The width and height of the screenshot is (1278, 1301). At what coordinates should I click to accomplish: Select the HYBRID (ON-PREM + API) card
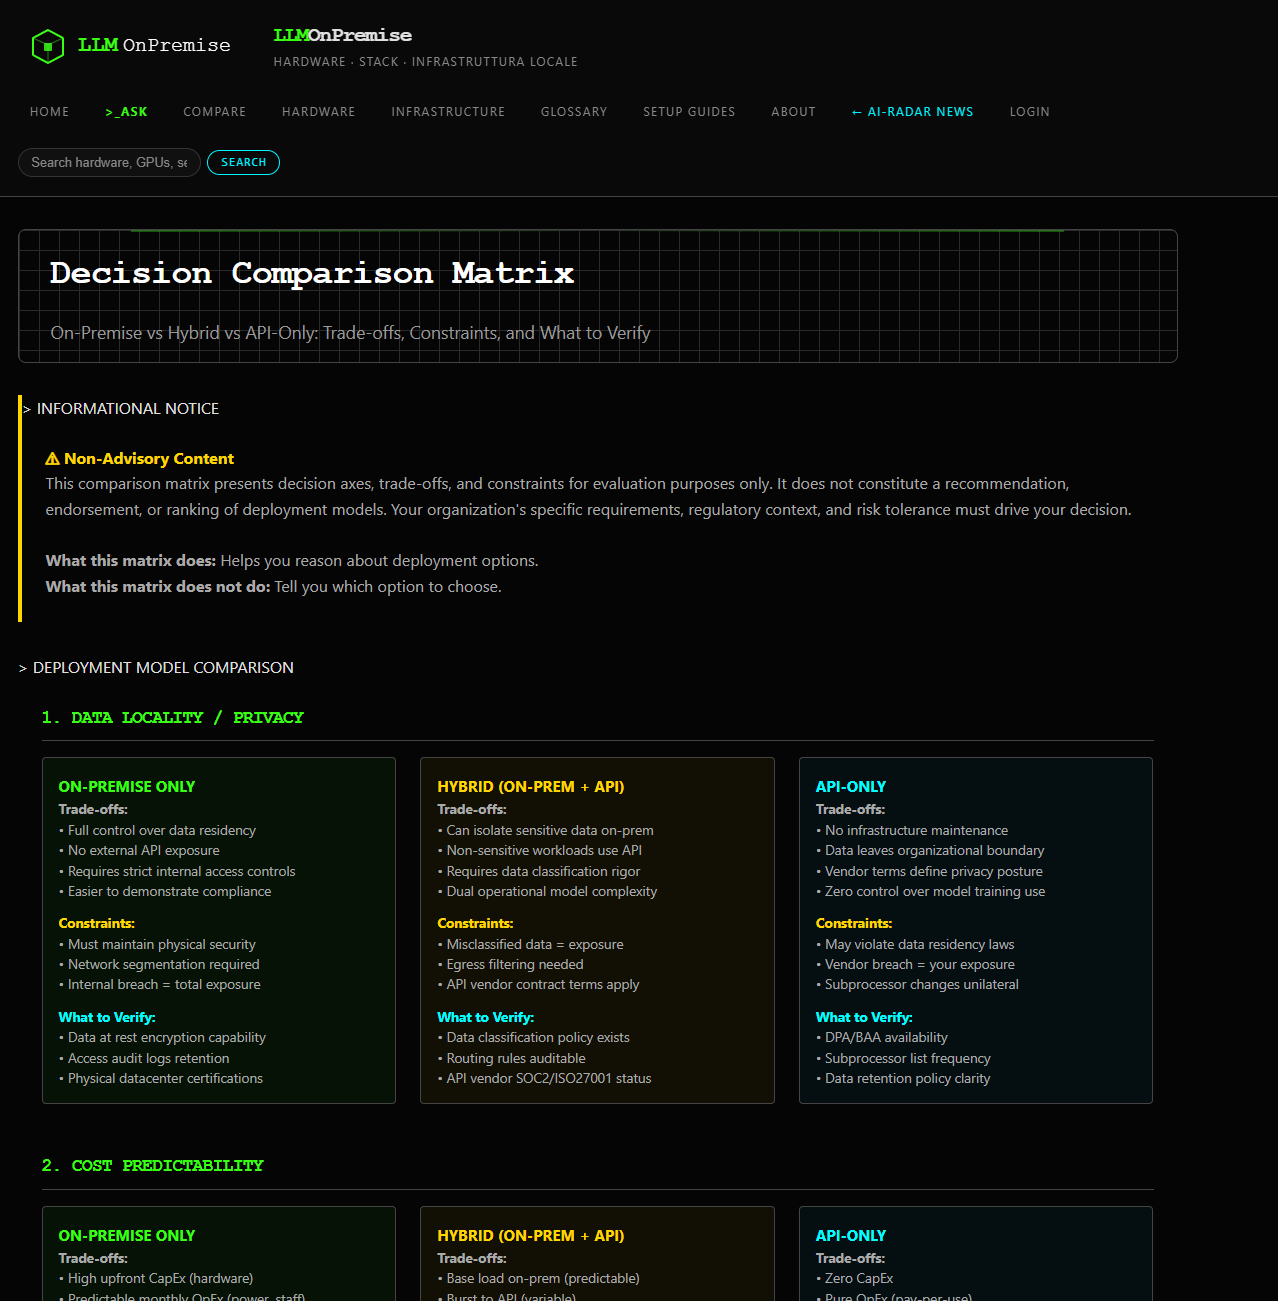coord(597,930)
